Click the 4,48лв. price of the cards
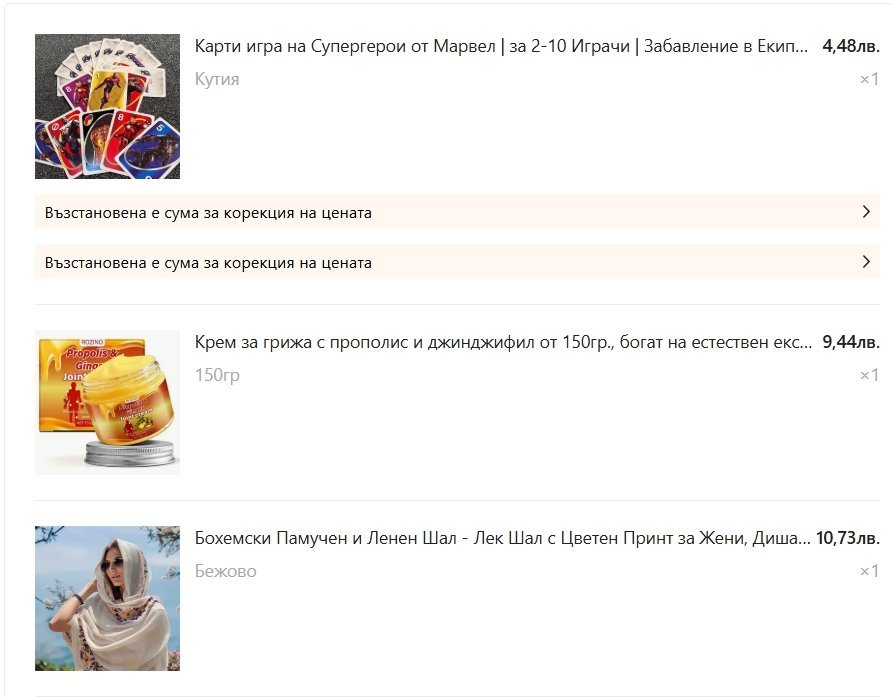892x697 pixels. [x=851, y=46]
